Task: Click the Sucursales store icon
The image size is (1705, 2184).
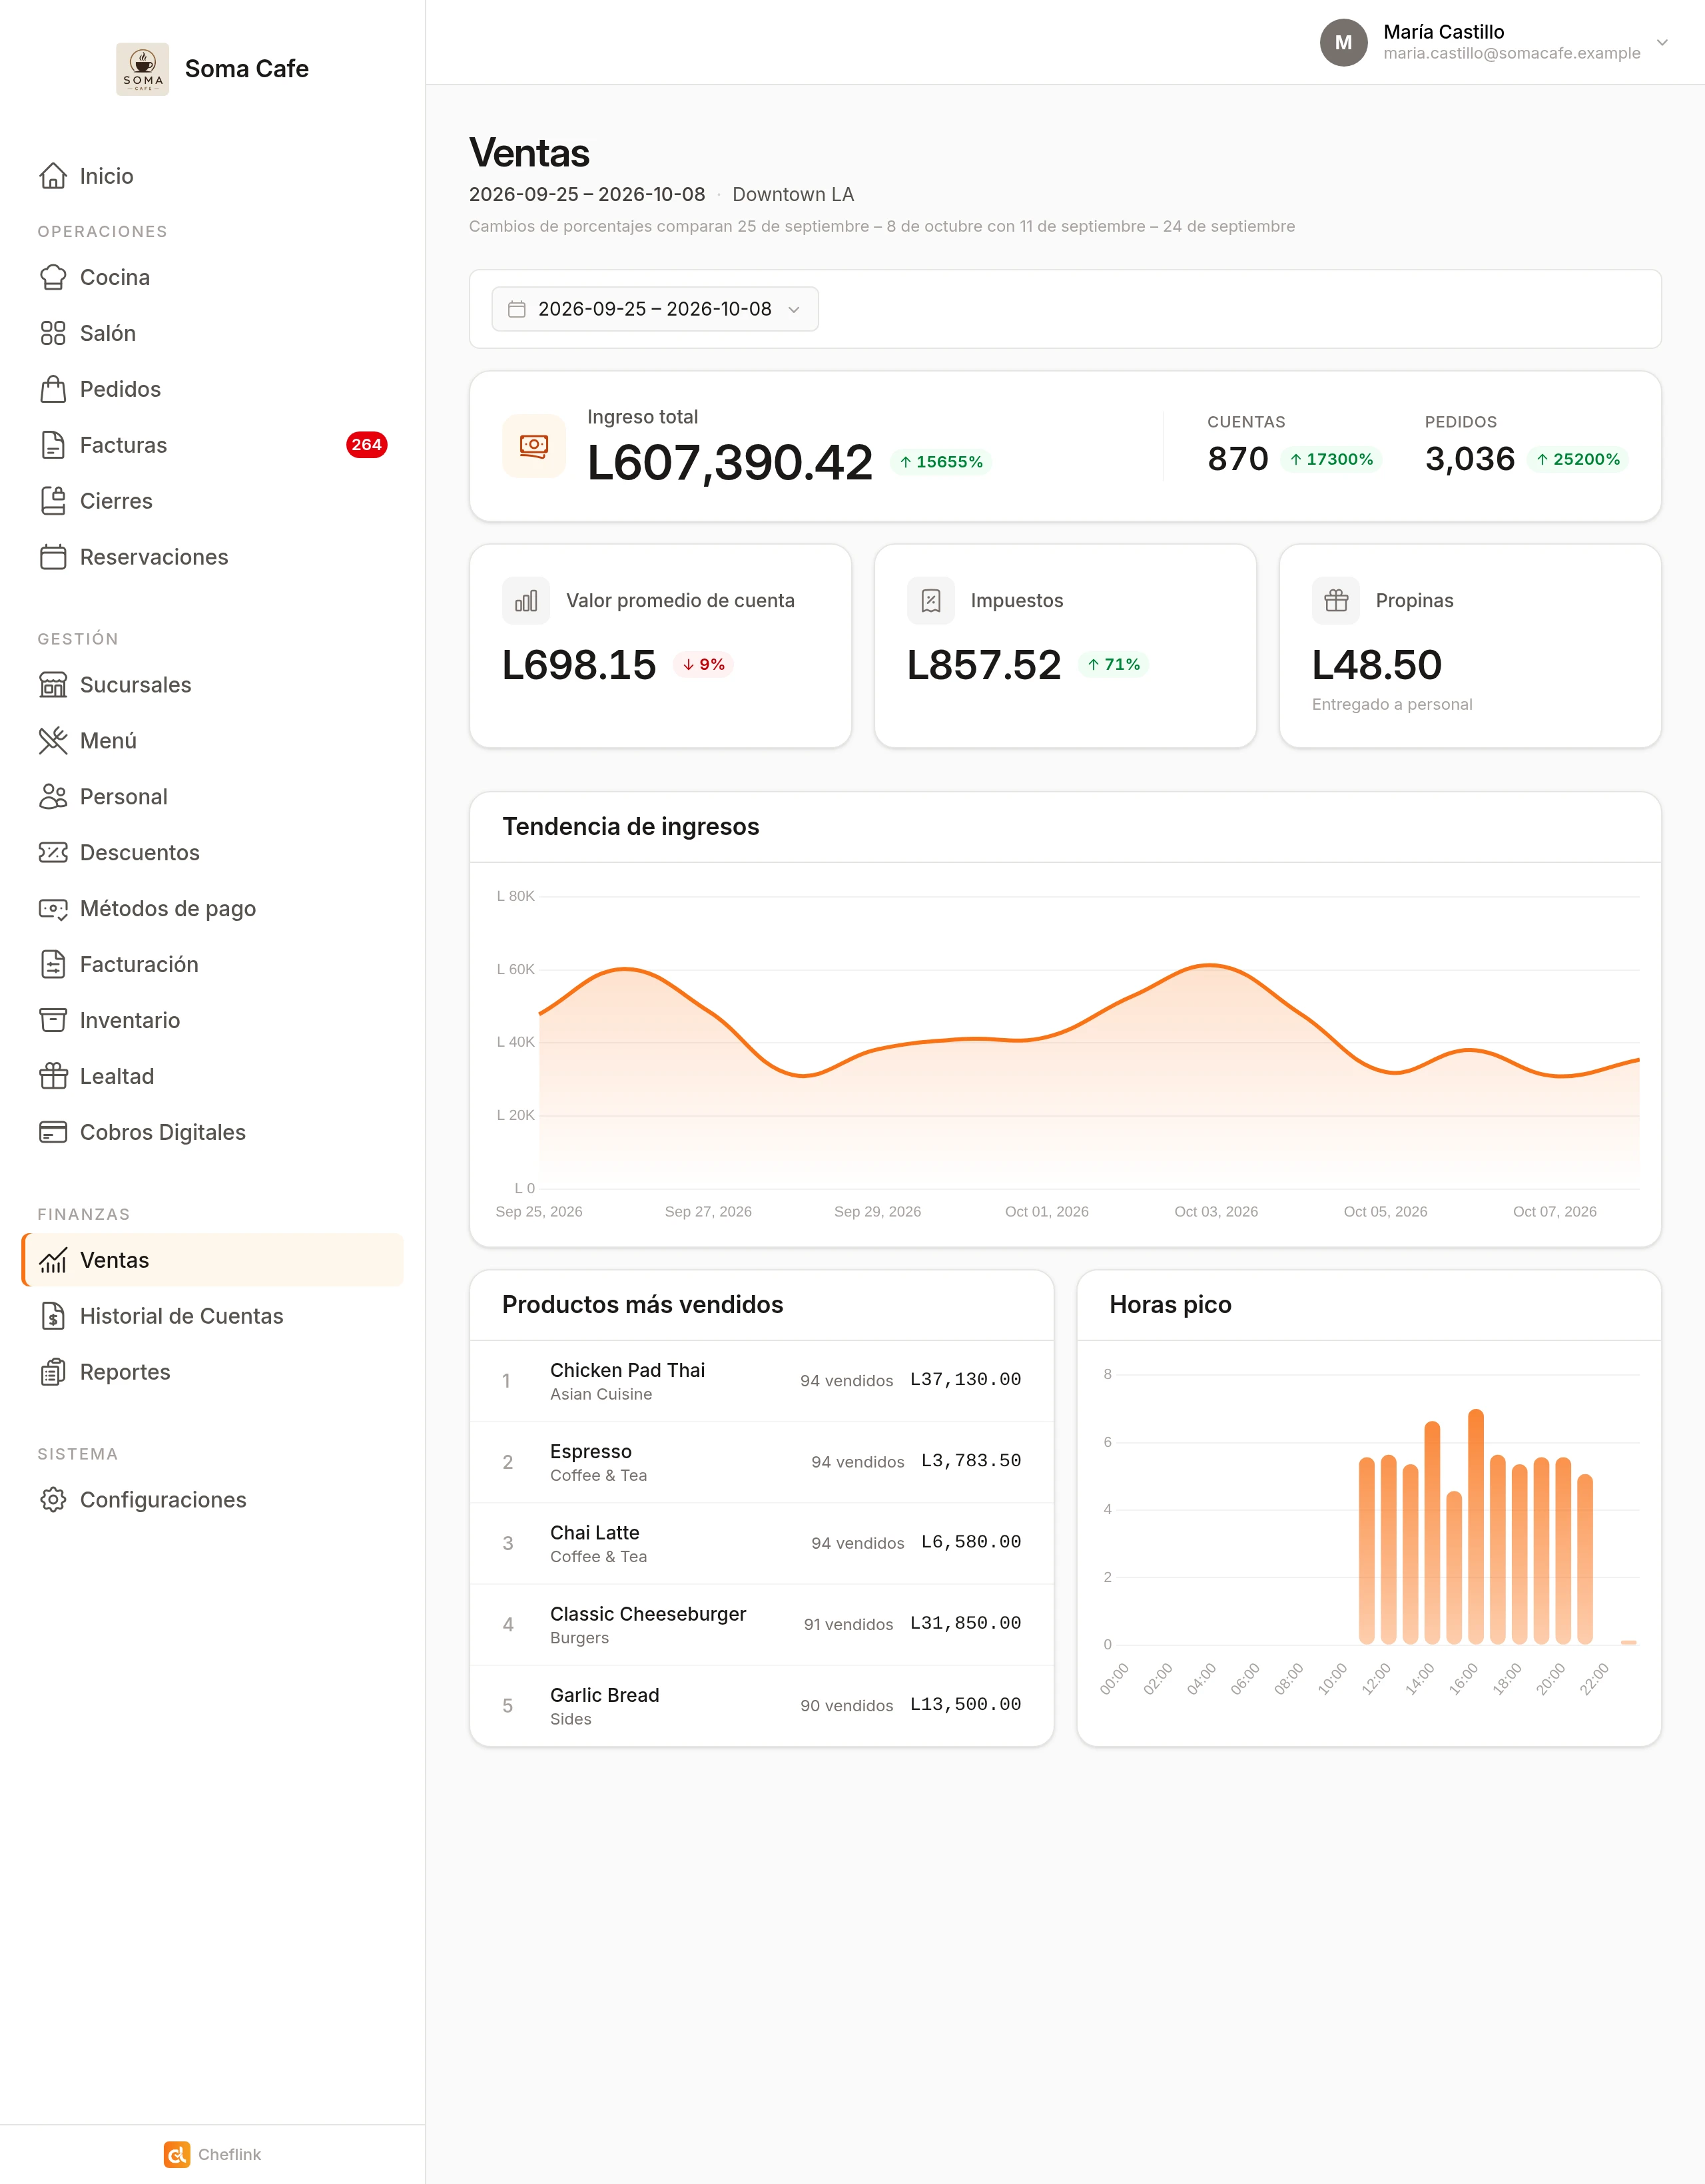Action: 53,685
